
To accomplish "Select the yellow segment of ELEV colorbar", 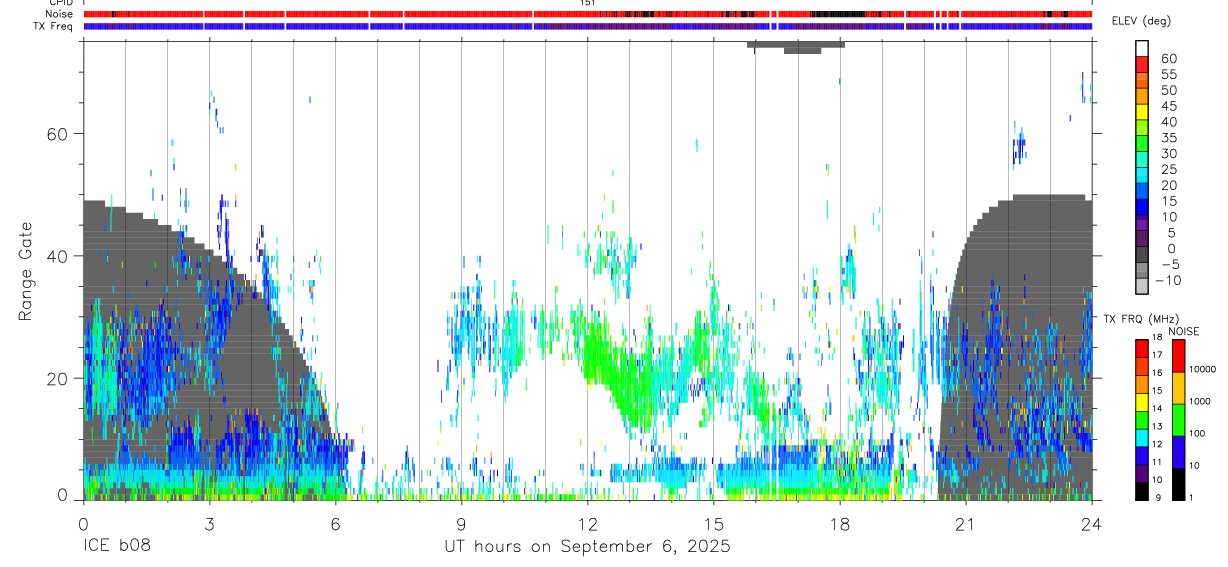I will pos(1142,112).
